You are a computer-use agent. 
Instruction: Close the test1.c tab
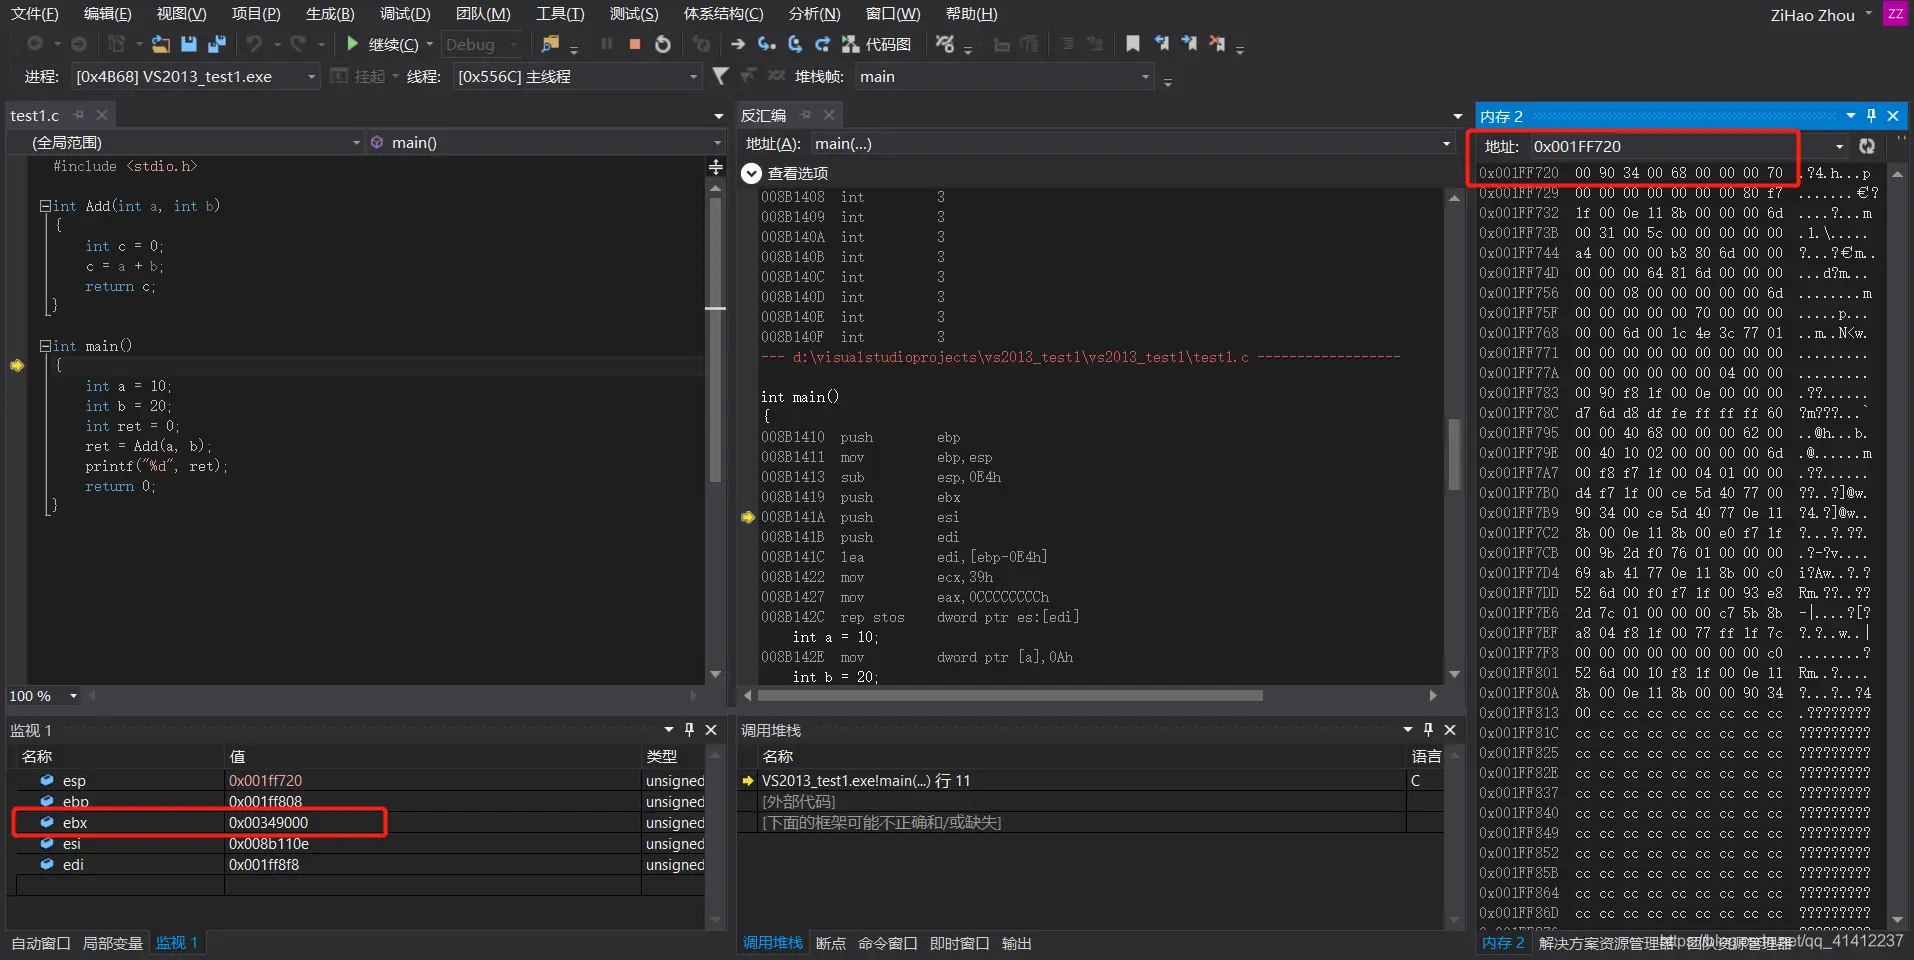coord(101,115)
